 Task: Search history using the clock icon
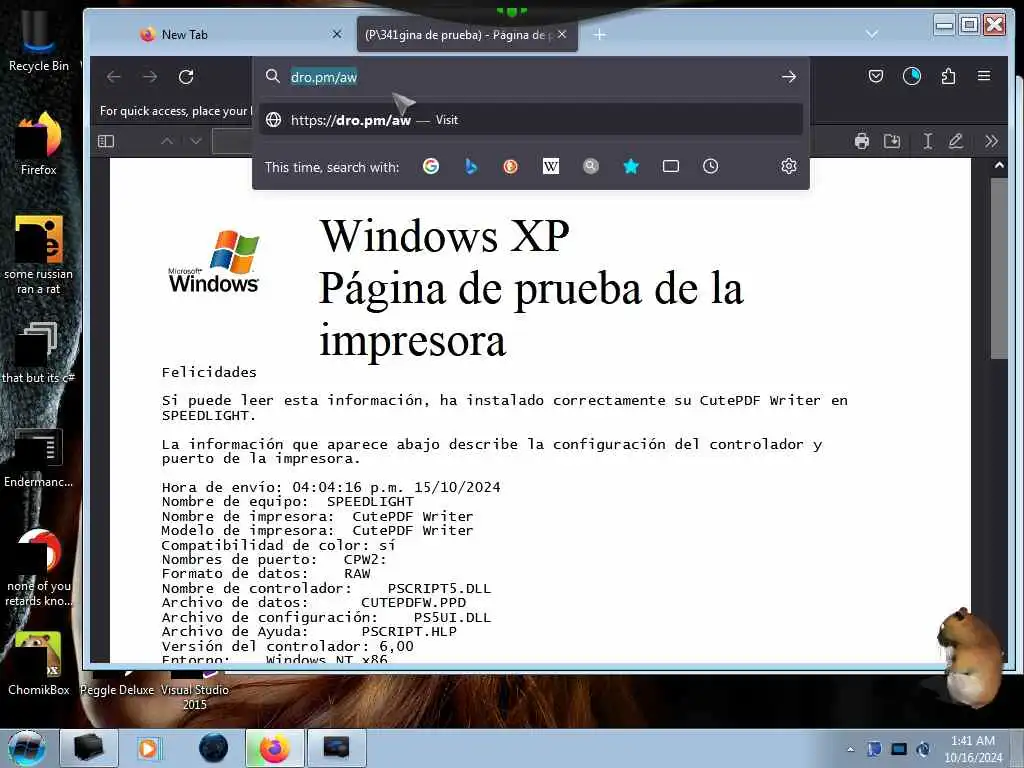click(x=711, y=167)
